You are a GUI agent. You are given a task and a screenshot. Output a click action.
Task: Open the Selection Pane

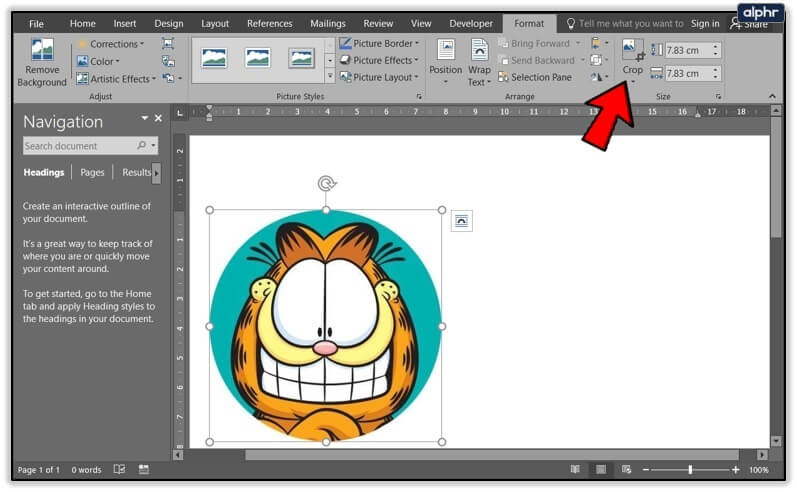(535, 77)
